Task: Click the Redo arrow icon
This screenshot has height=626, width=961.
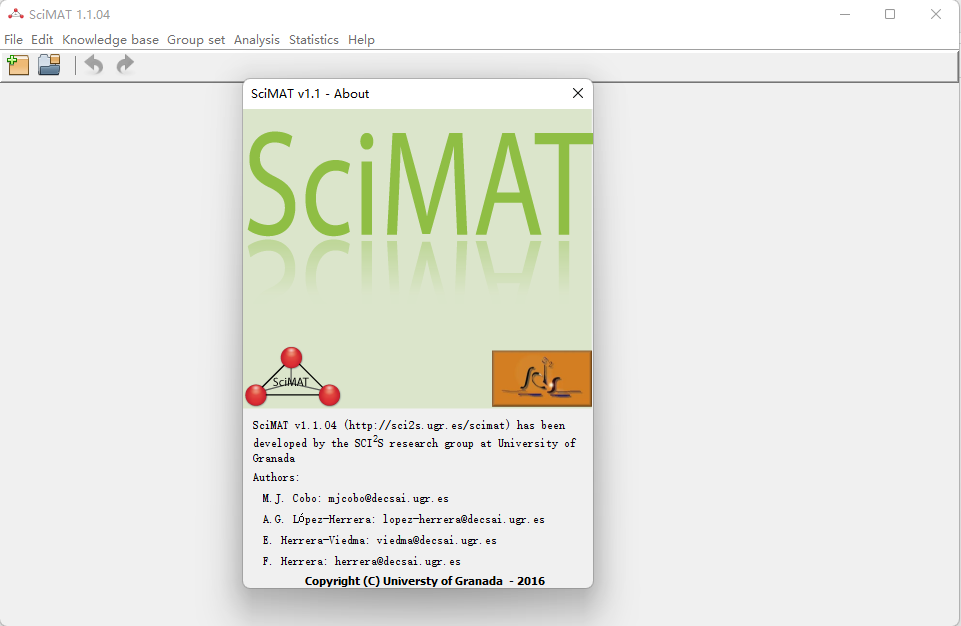Action: [x=125, y=64]
